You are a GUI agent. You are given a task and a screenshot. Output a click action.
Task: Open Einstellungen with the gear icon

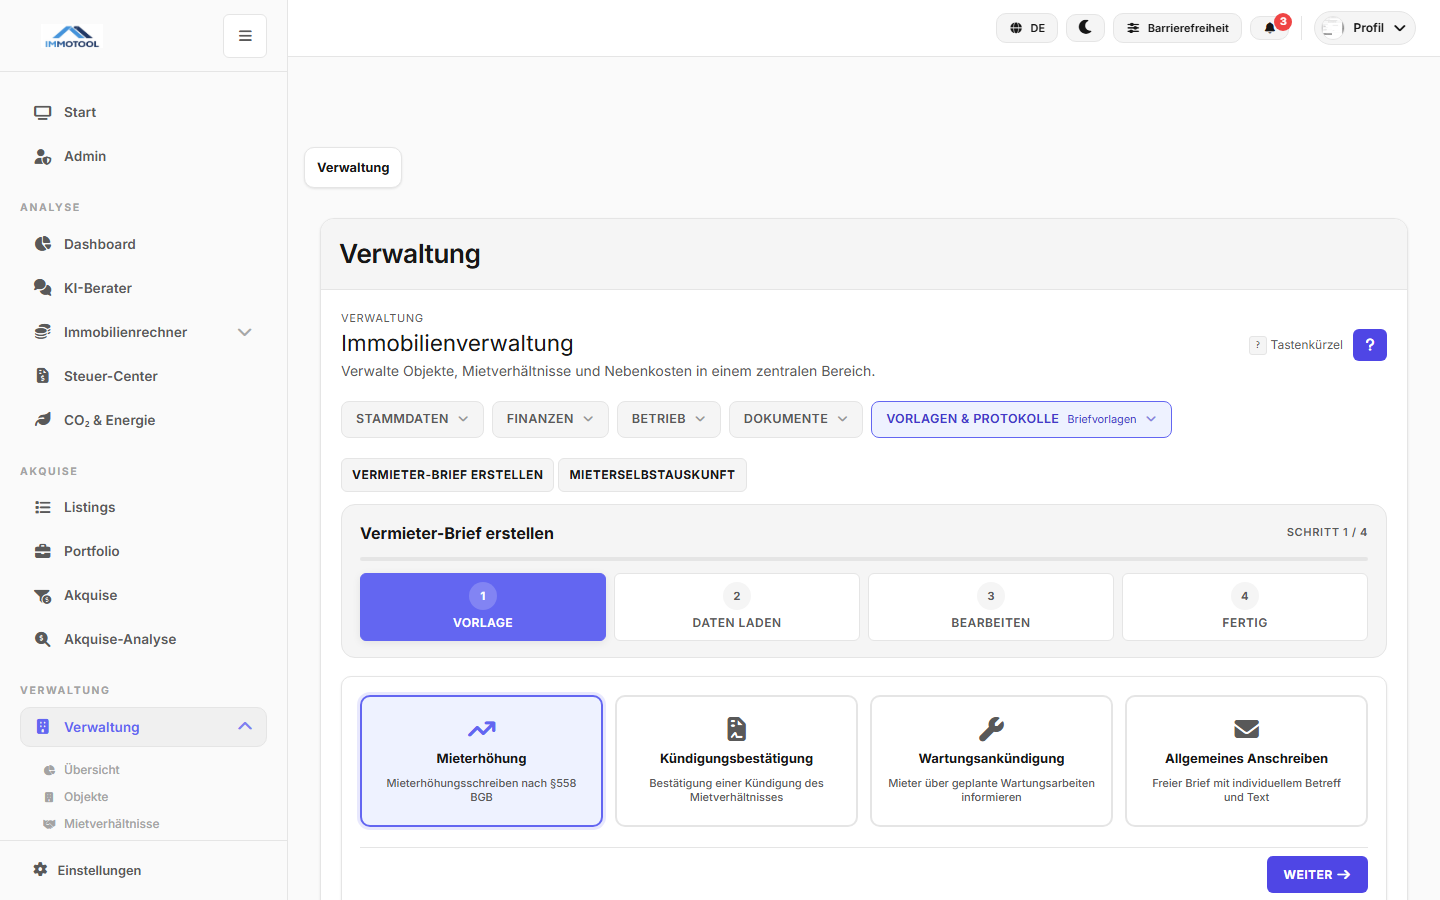[x=98, y=870]
